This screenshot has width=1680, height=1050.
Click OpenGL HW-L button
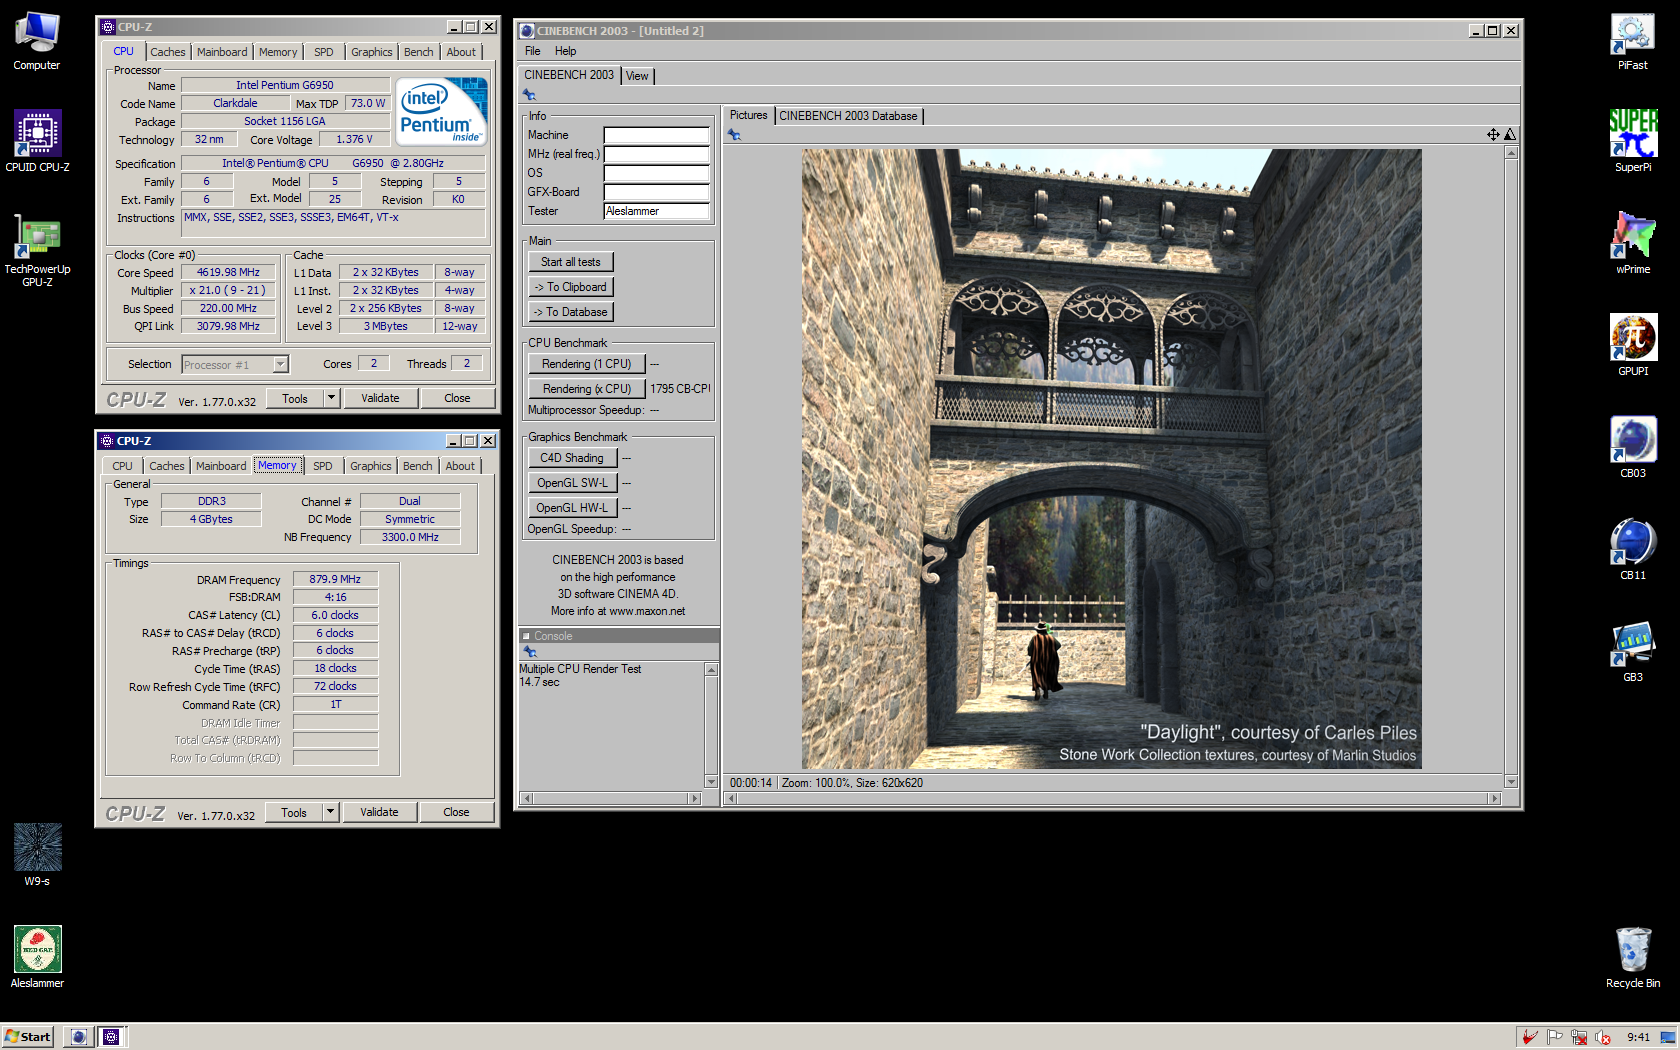[x=572, y=508]
